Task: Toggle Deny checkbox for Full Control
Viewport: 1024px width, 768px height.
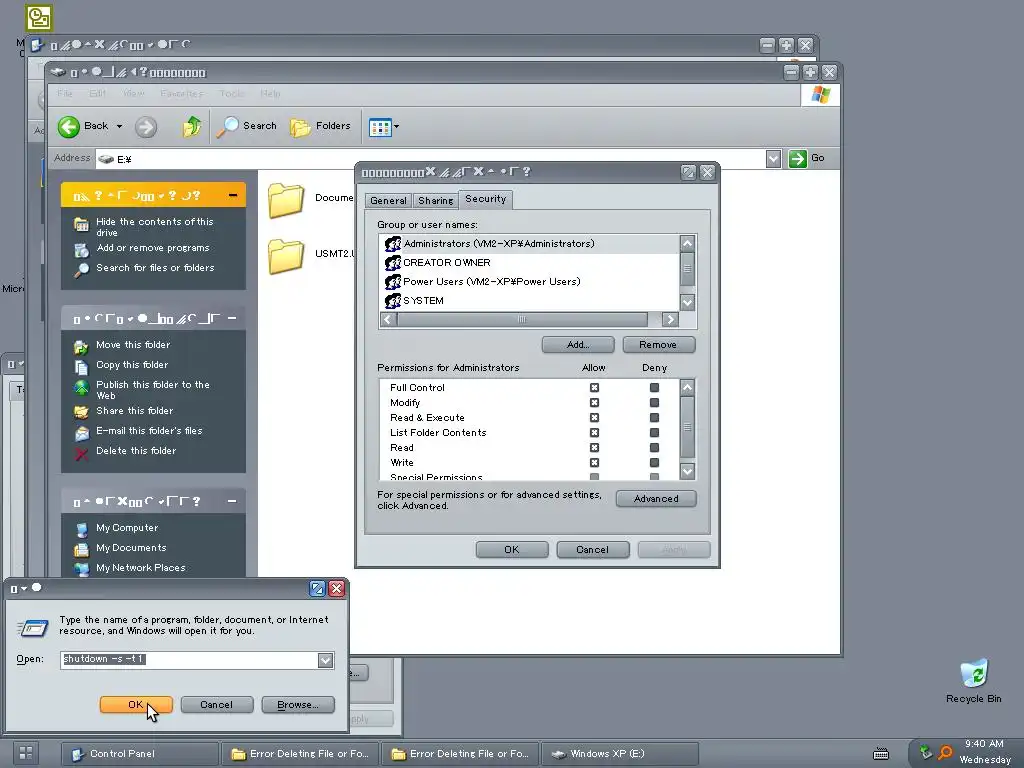Action: (654, 387)
